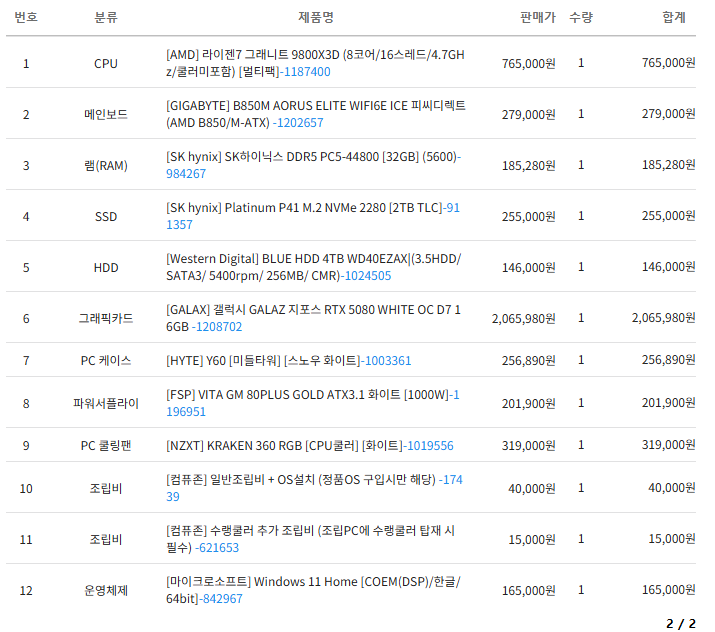Select the 운영체제 category cell
The height and width of the screenshot is (632, 715).
click(106, 591)
